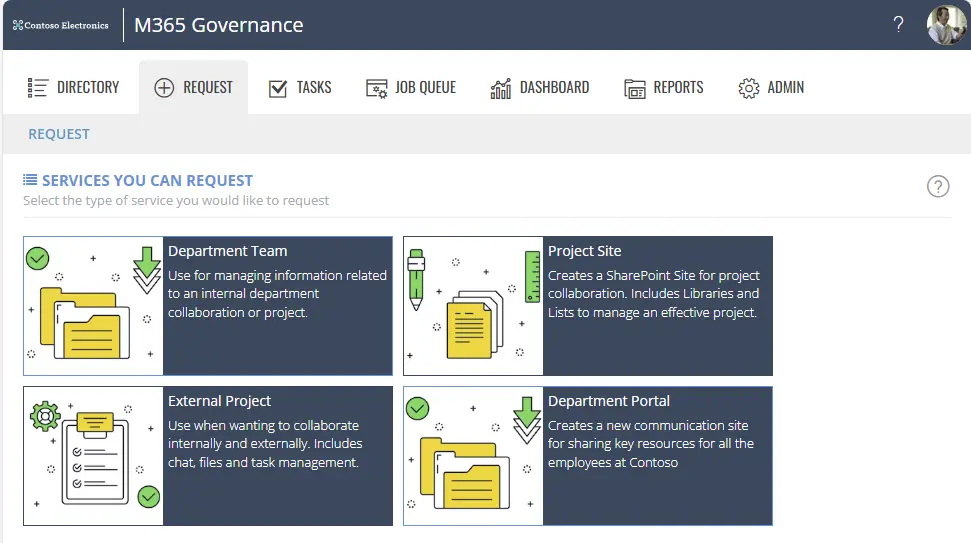Click the circled help icon beside services
971x543 pixels.
point(938,186)
